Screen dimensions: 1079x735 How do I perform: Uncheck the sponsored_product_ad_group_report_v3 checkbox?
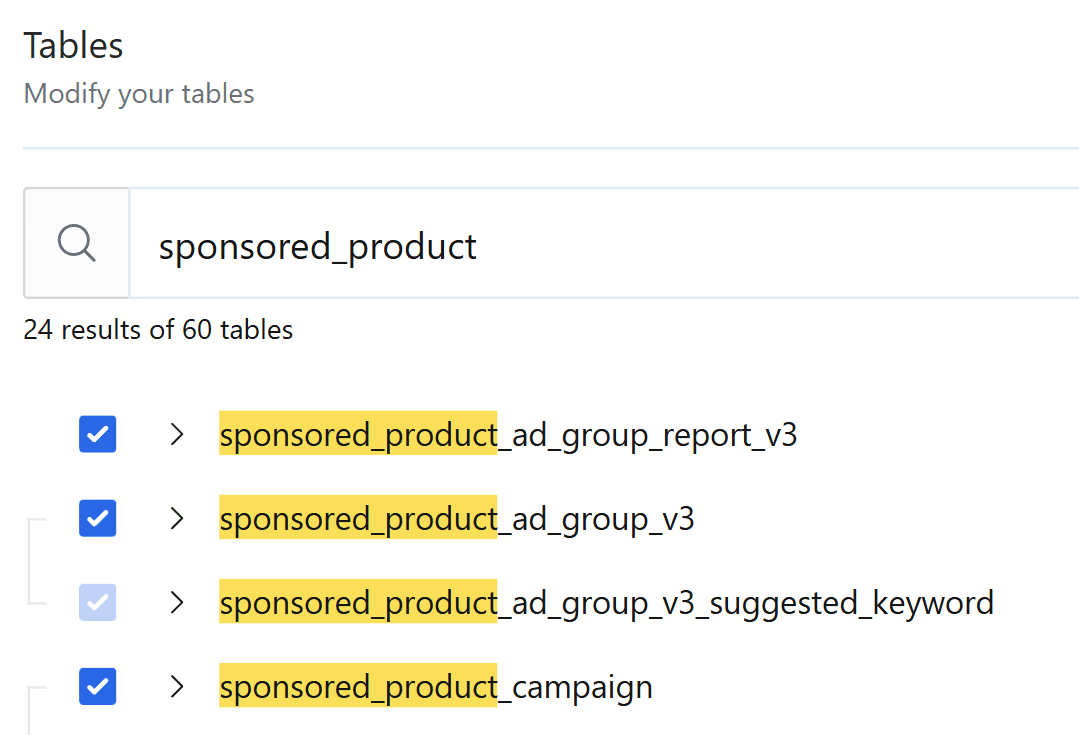97,434
